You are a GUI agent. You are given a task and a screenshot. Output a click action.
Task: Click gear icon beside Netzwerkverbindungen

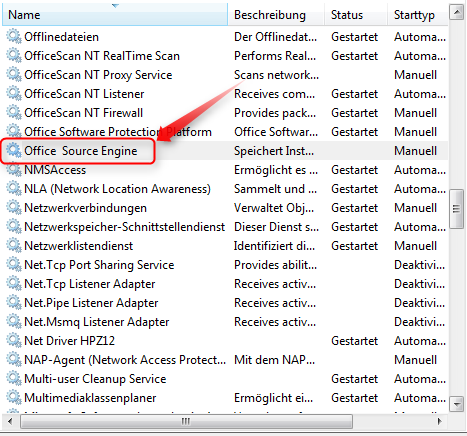14,207
